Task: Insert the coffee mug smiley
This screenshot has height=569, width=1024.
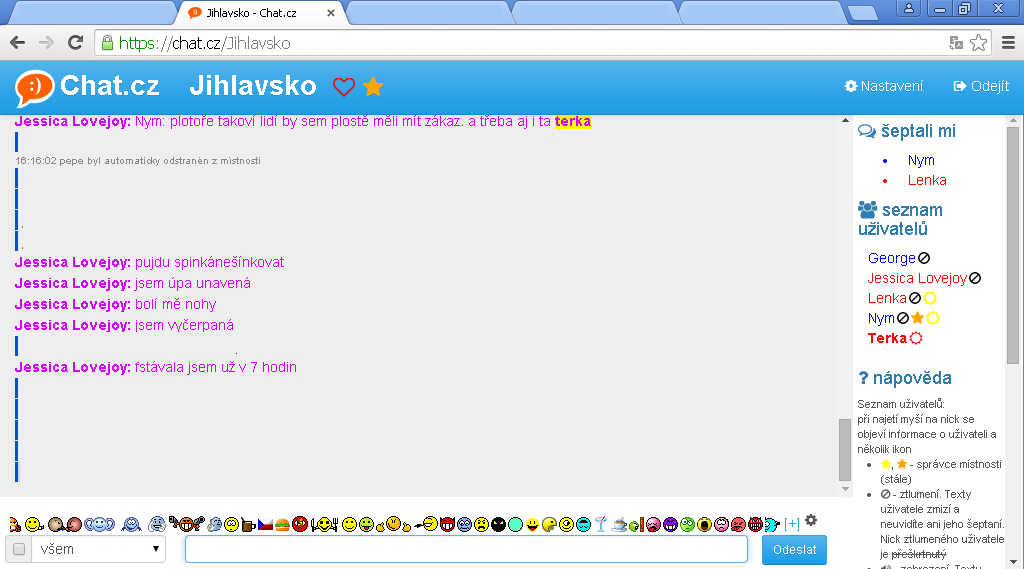Action: click(248, 525)
